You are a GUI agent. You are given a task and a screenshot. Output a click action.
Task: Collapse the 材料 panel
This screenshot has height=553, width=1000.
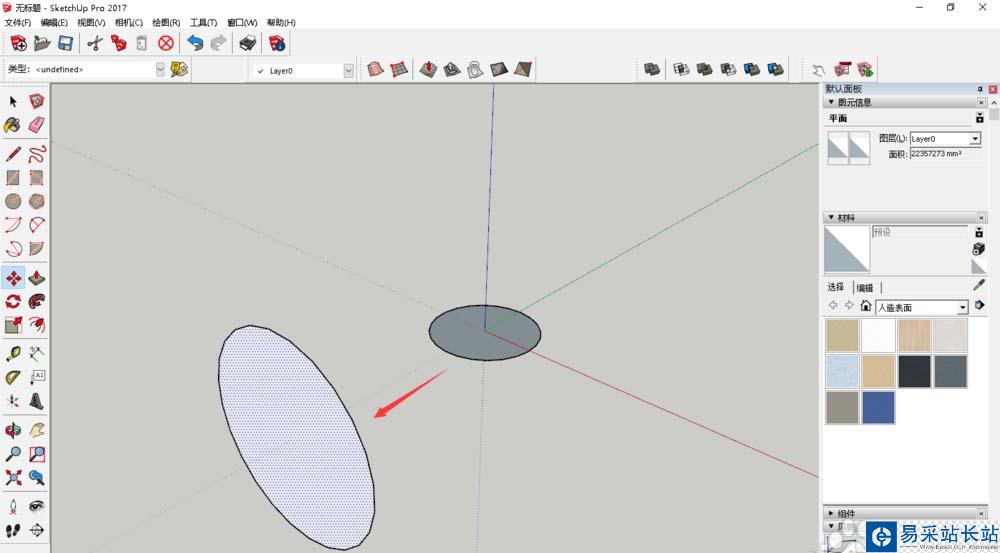click(830, 218)
